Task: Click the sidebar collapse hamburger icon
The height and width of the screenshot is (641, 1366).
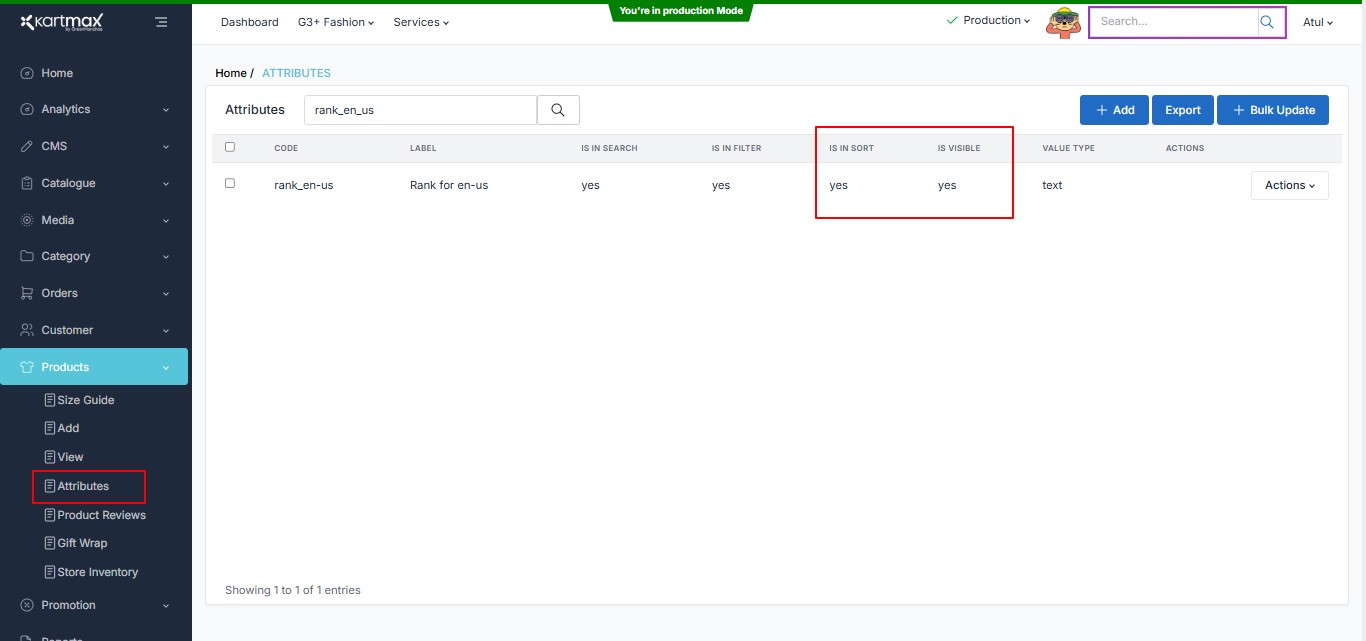Action: point(161,22)
